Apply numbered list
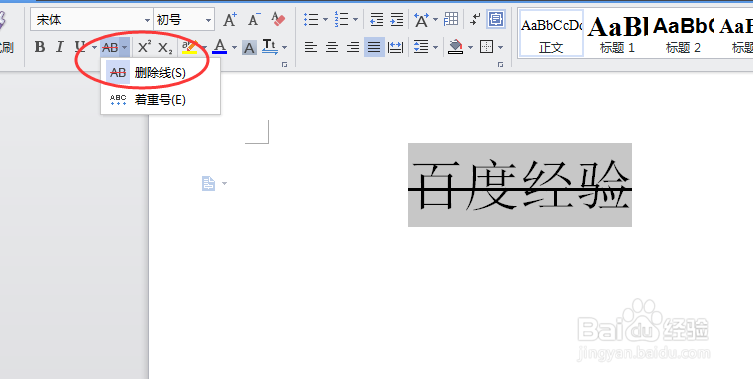 pos(341,20)
